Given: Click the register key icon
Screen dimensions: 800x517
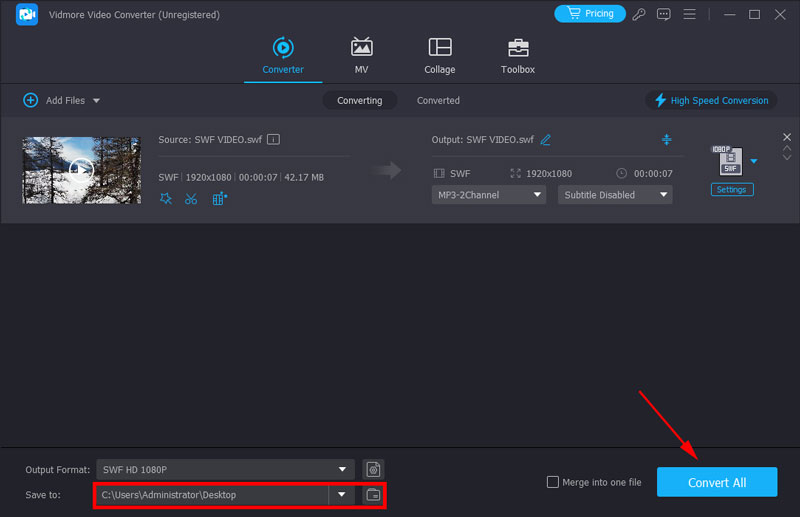Looking at the screenshot, I should pyautogui.click(x=640, y=14).
